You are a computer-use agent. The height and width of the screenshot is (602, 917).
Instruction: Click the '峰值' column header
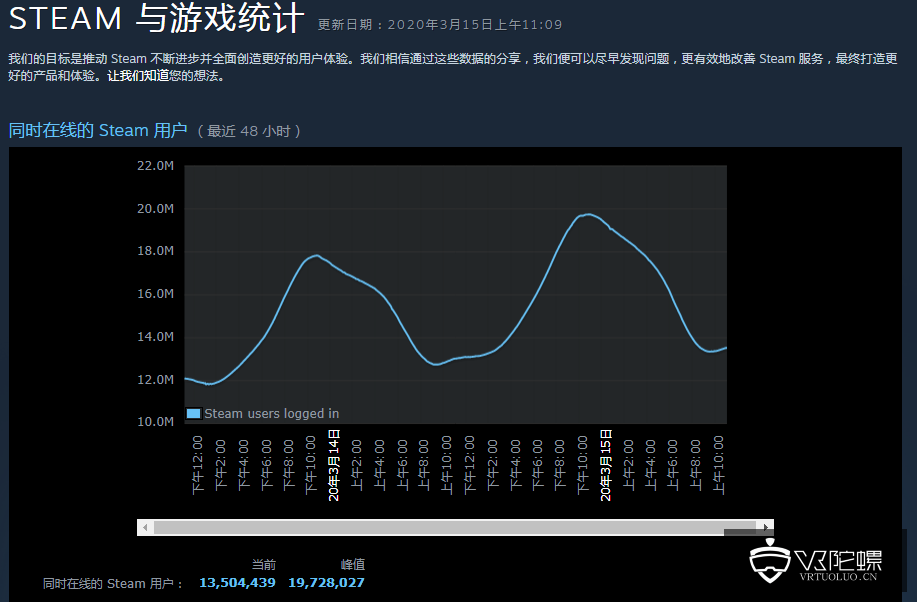[x=353, y=565]
